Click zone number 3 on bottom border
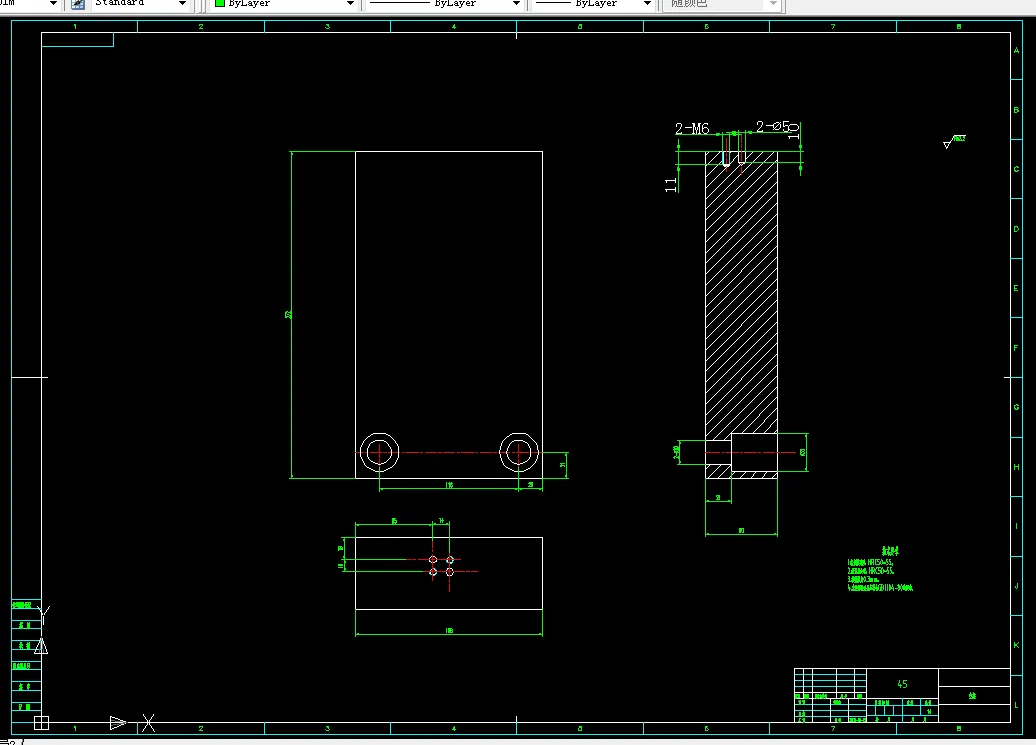1036x745 pixels. coord(327,728)
